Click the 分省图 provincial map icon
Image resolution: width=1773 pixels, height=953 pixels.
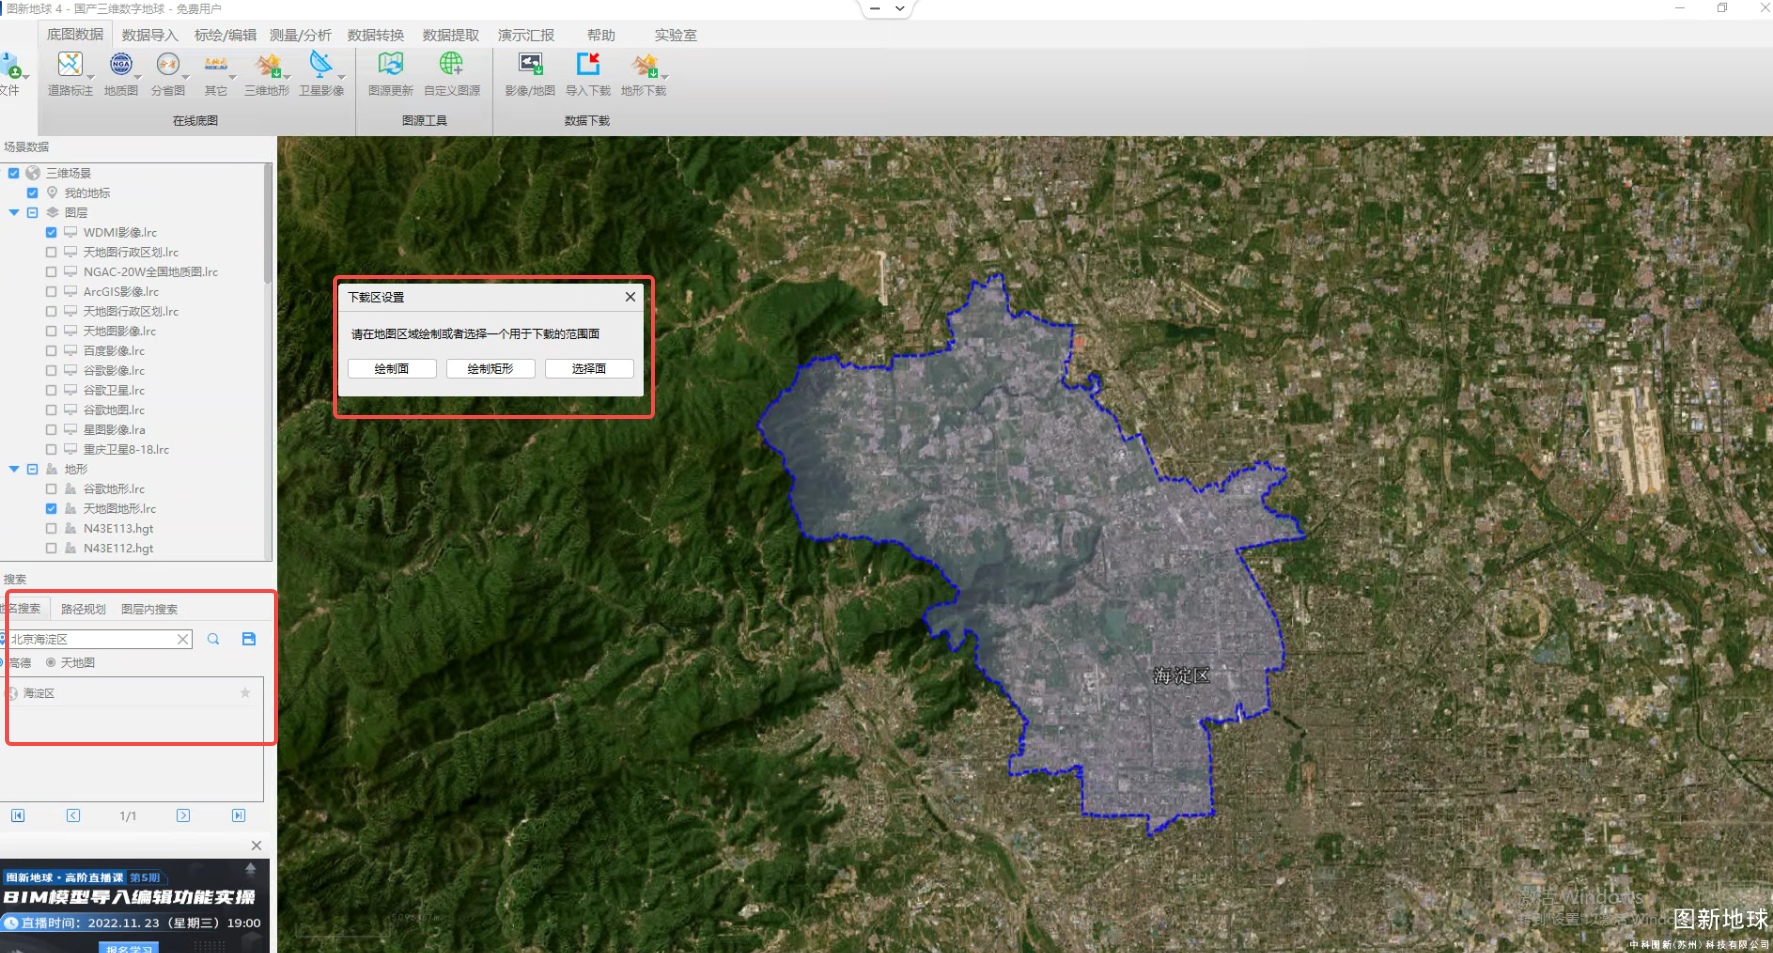168,66
